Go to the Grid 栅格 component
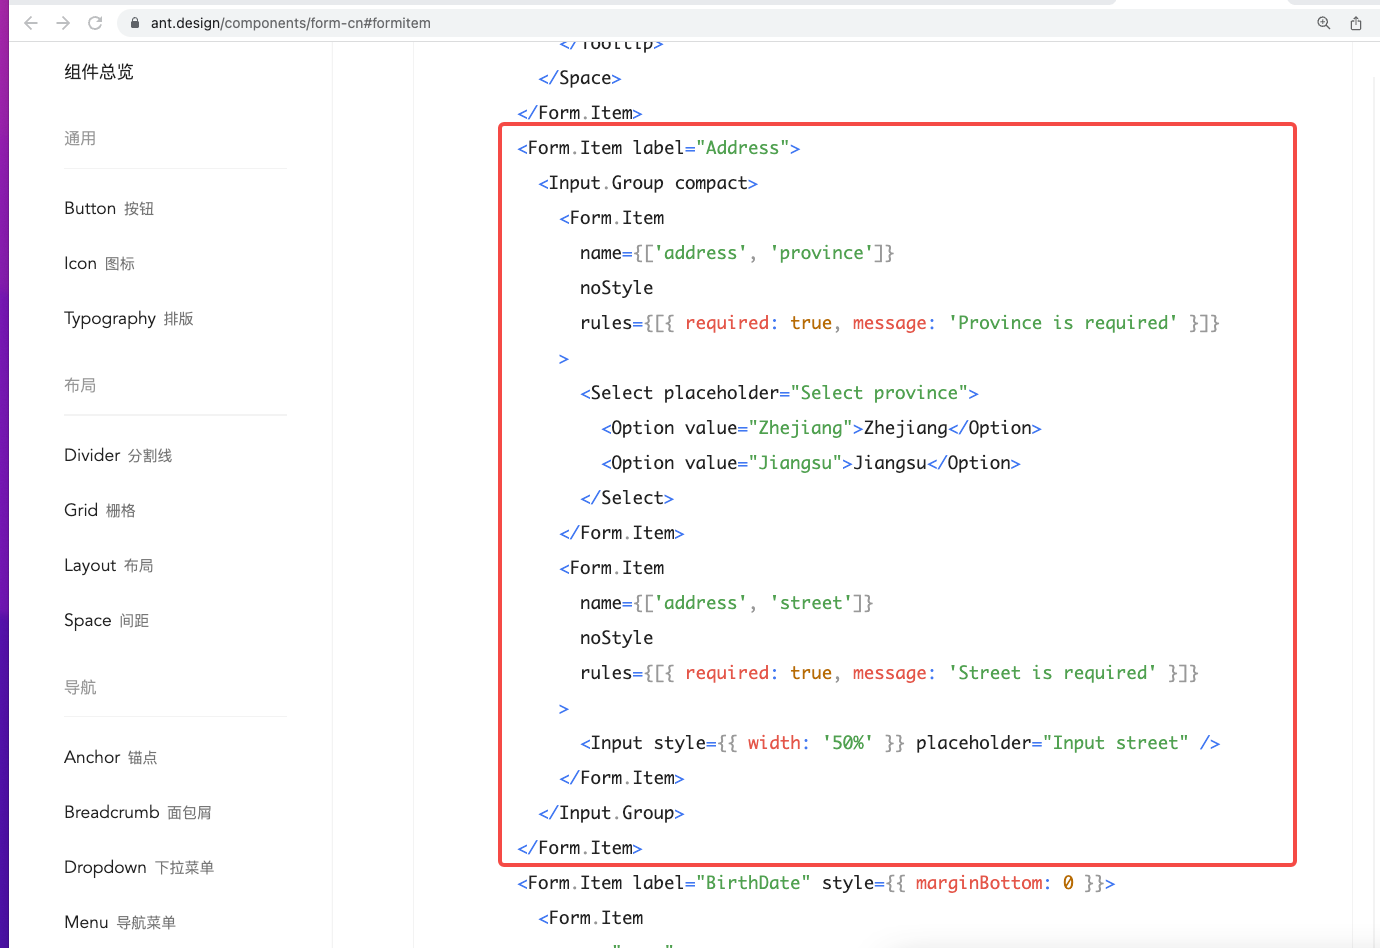The width and height of the screenshot is (1380, 948). (x=100, y=510)
